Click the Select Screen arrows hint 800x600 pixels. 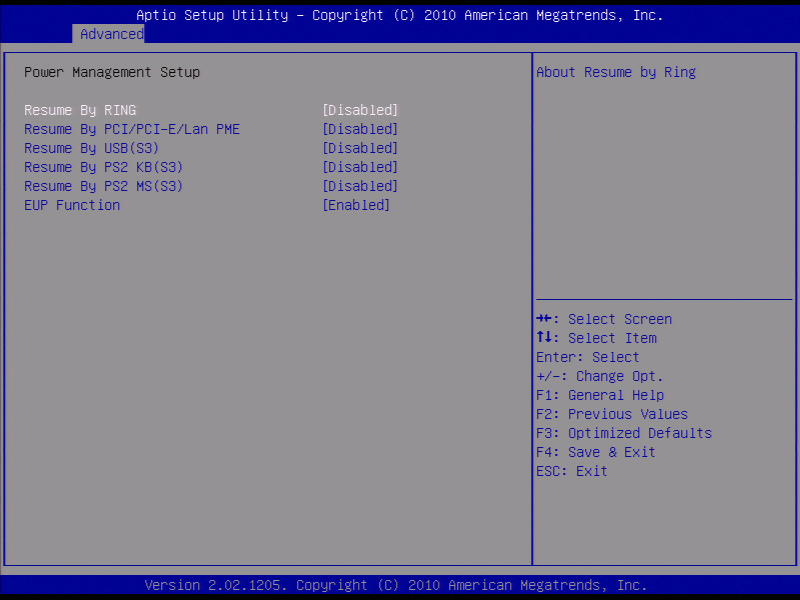tap(604, 319)
